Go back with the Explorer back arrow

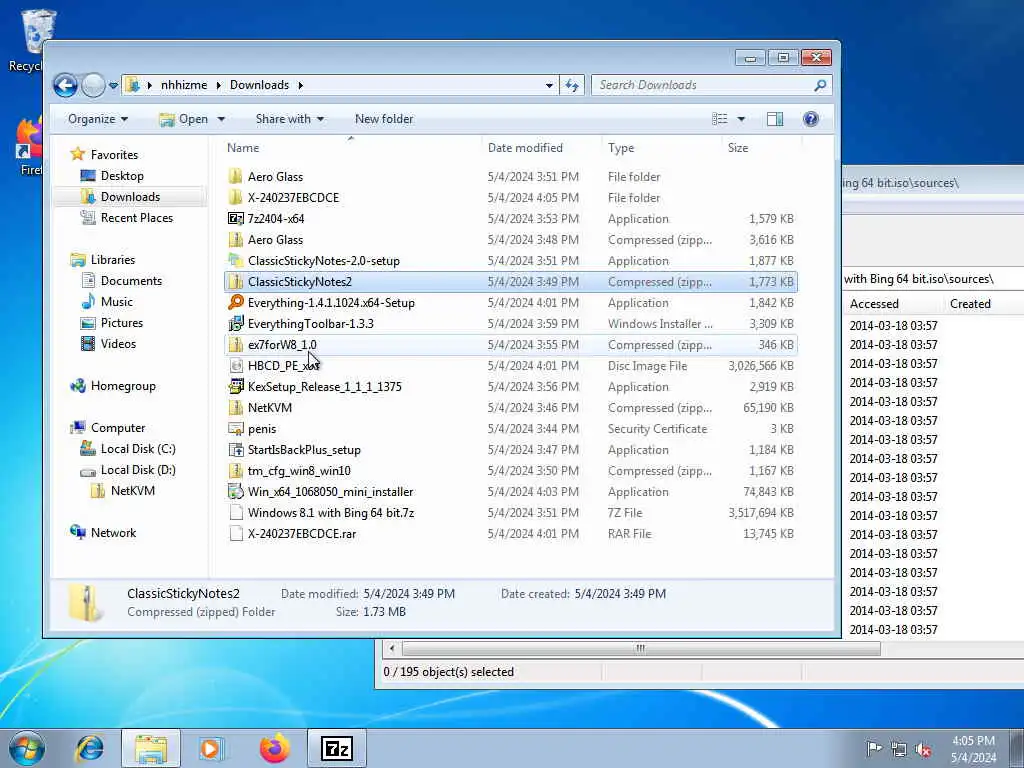pyautogui.click(x=65, y=85)
